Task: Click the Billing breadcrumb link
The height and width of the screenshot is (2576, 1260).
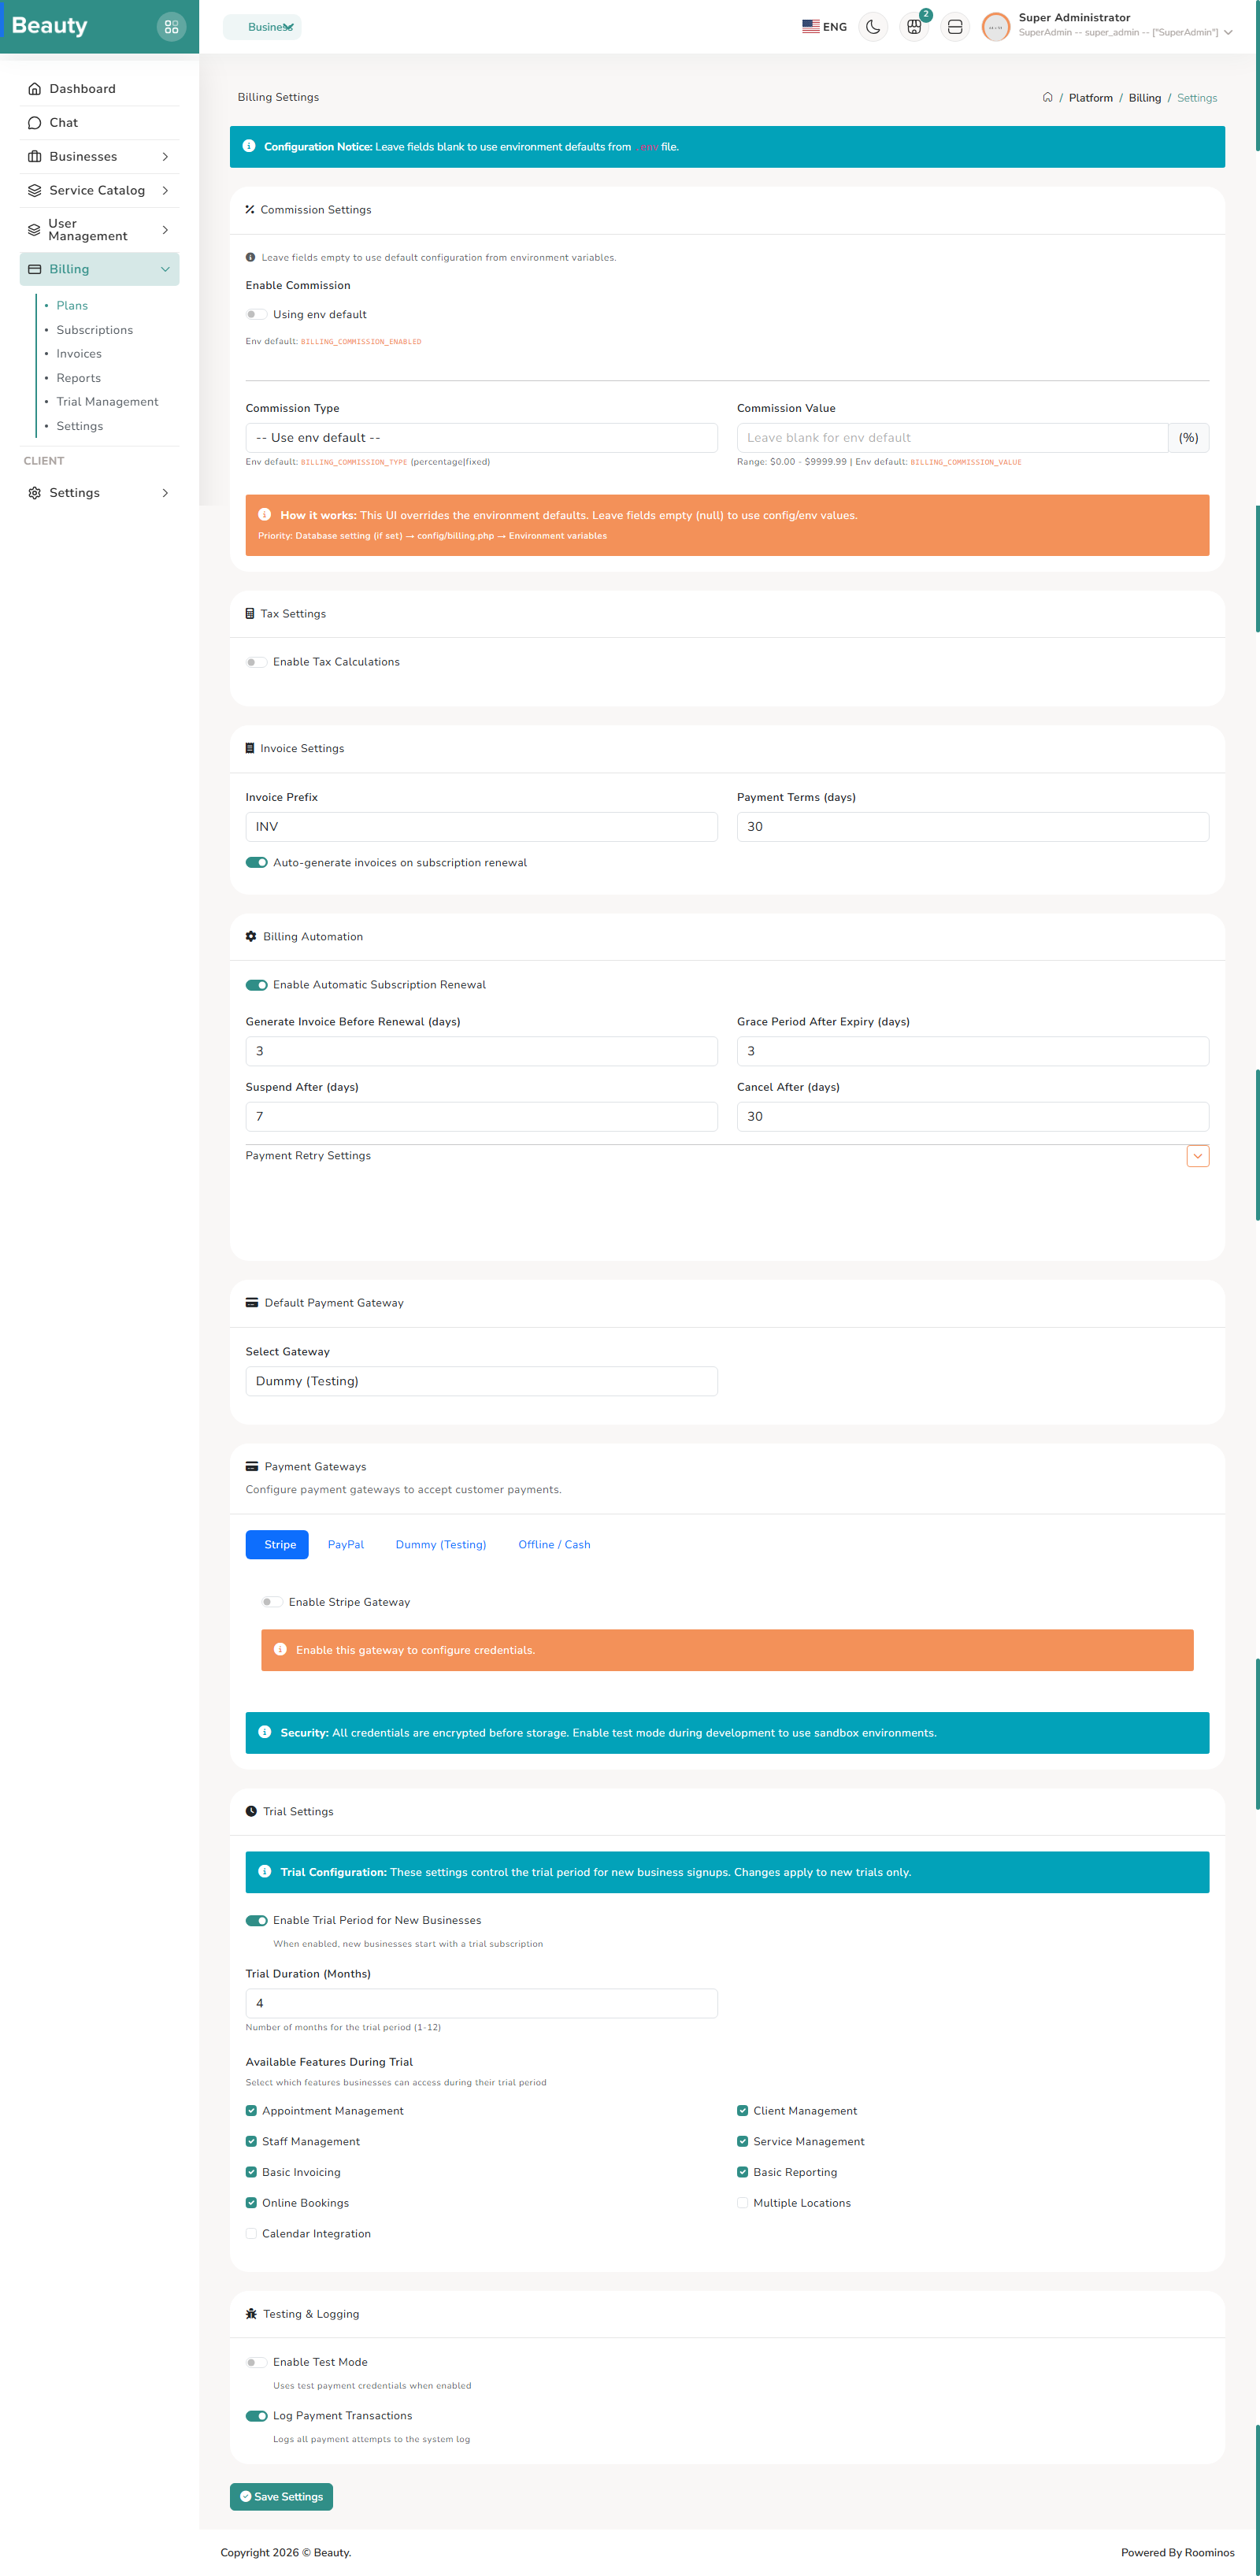Action: pos(1144,98)
